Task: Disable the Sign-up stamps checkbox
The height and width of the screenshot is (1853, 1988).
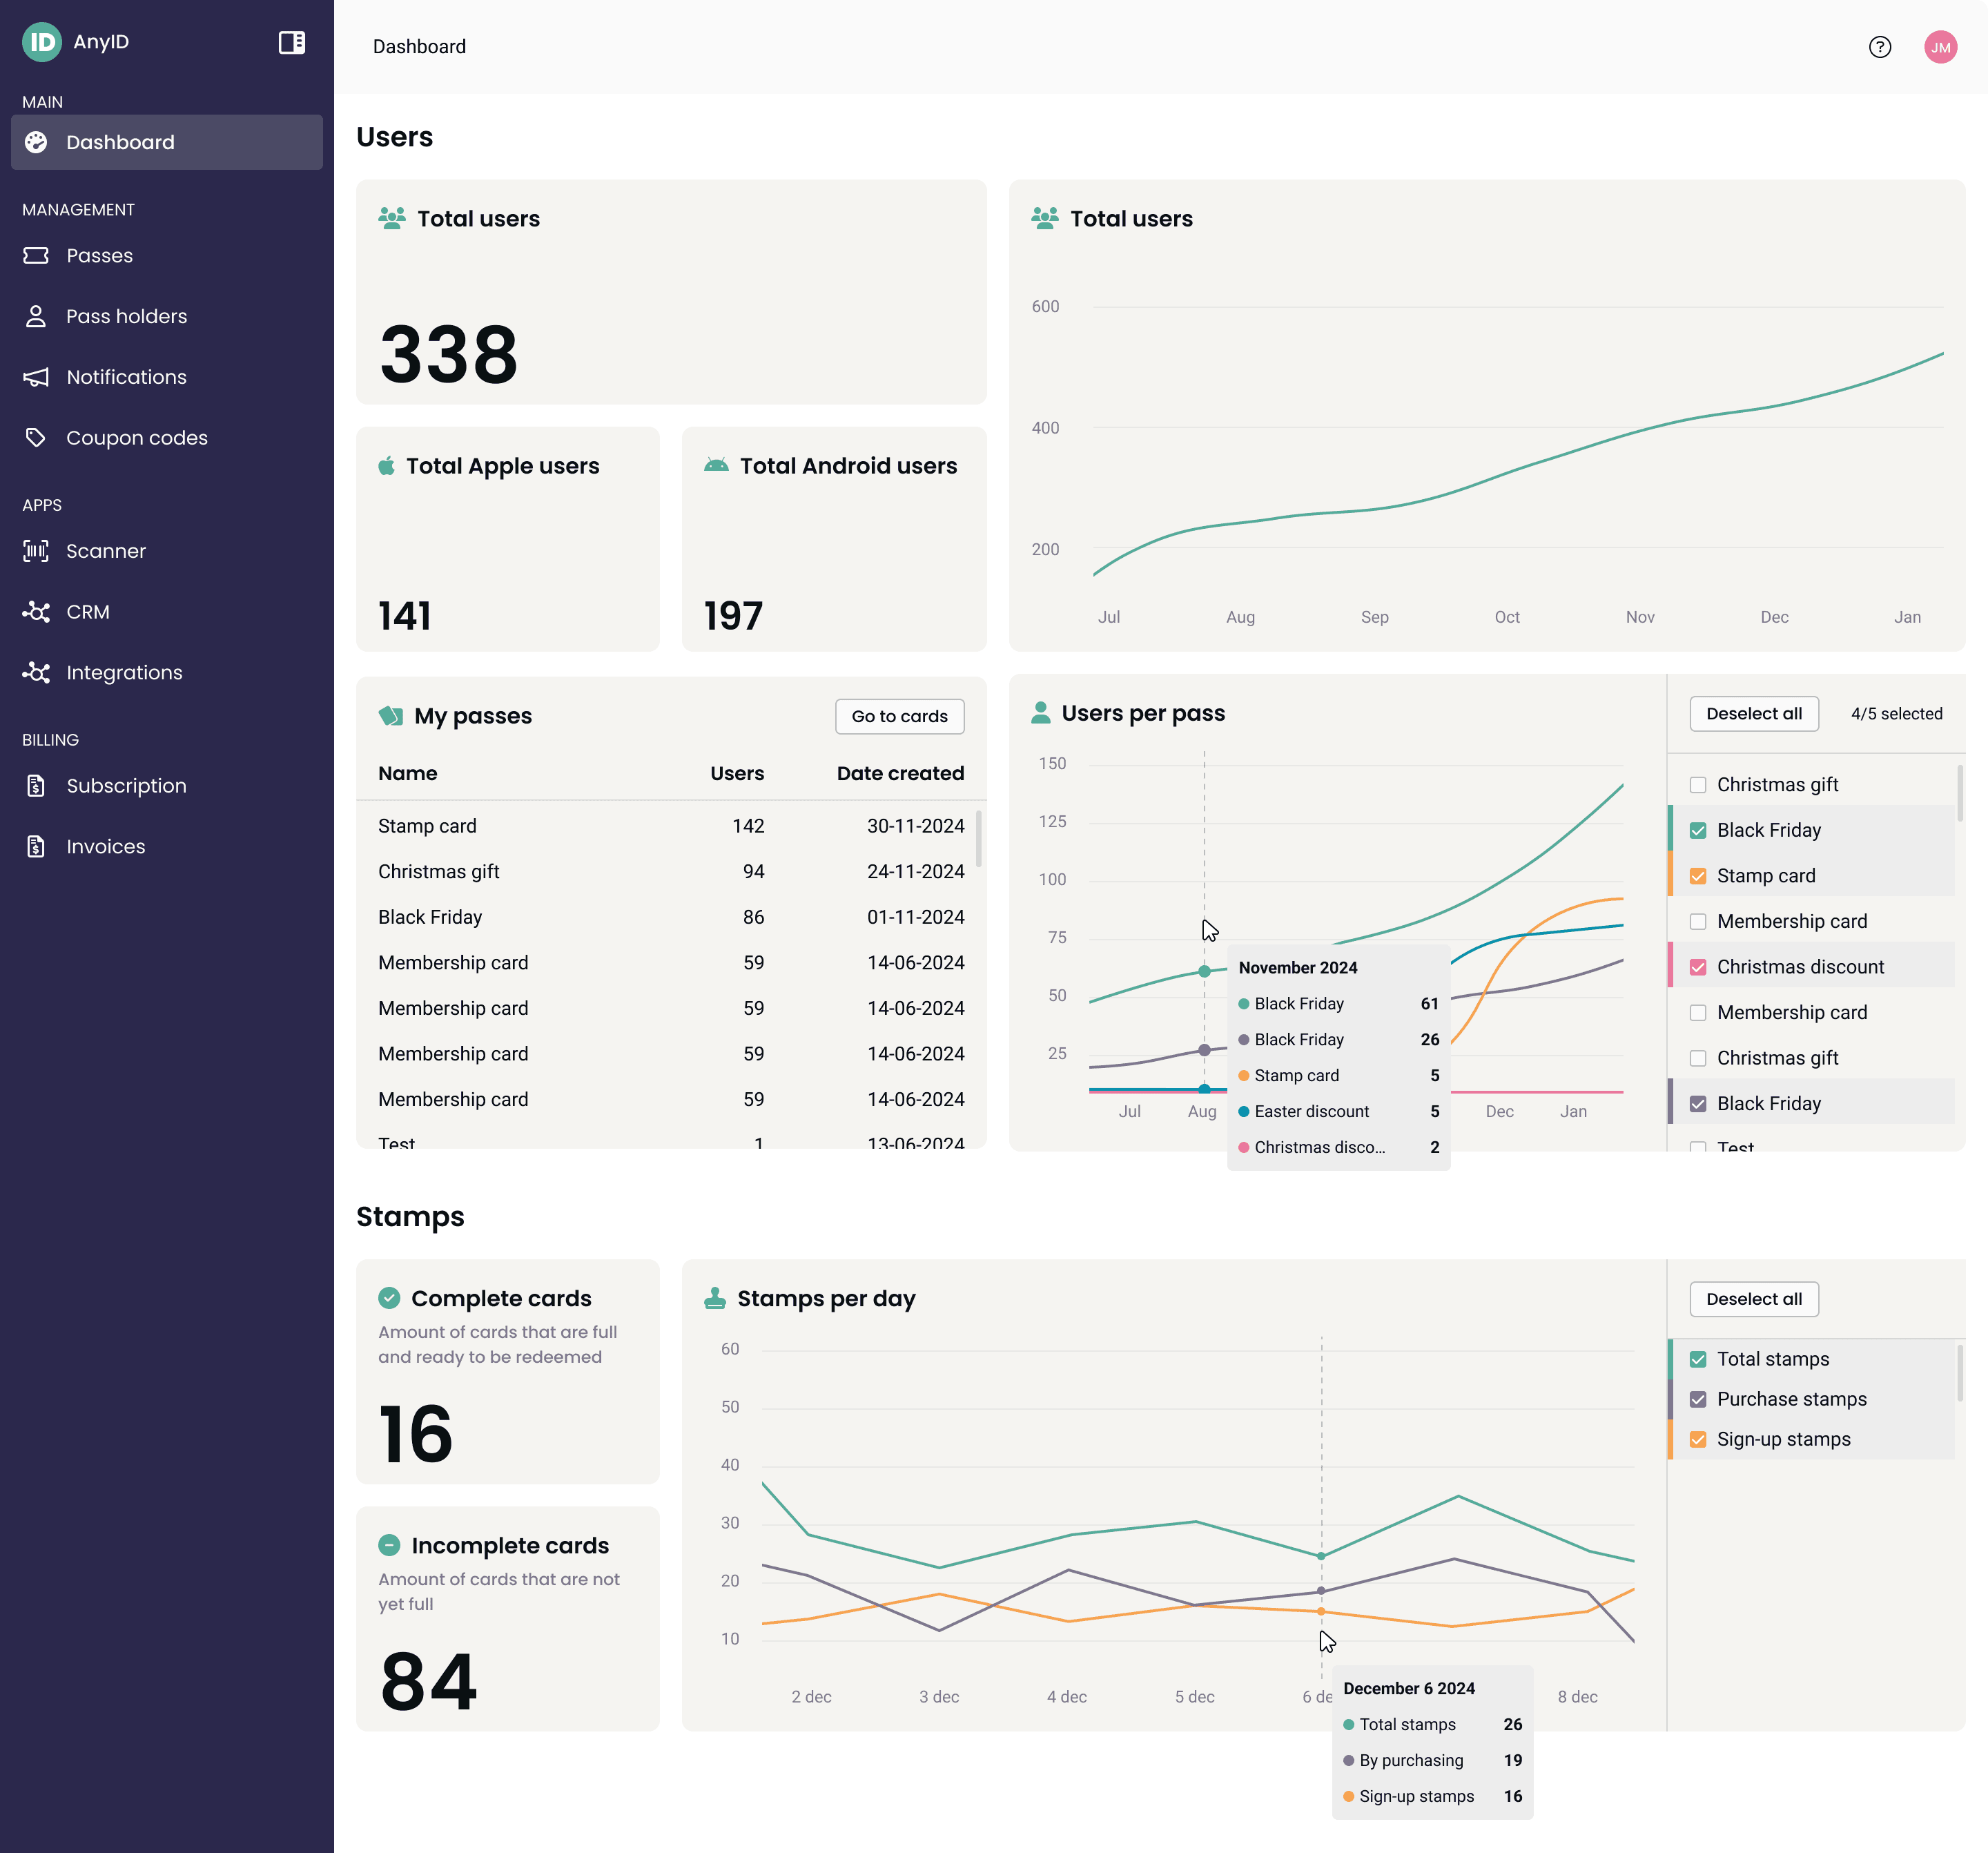Action: click(x=1697, y=1439)
